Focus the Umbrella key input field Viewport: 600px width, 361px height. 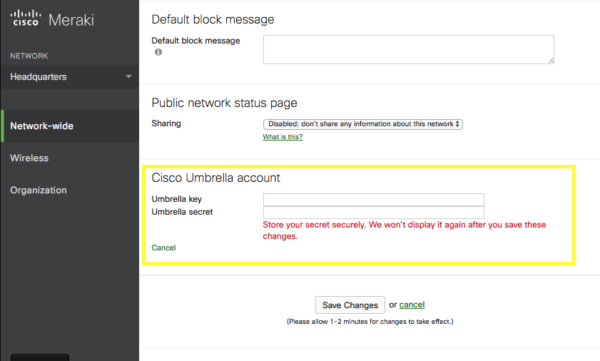[x=373, y=199]
